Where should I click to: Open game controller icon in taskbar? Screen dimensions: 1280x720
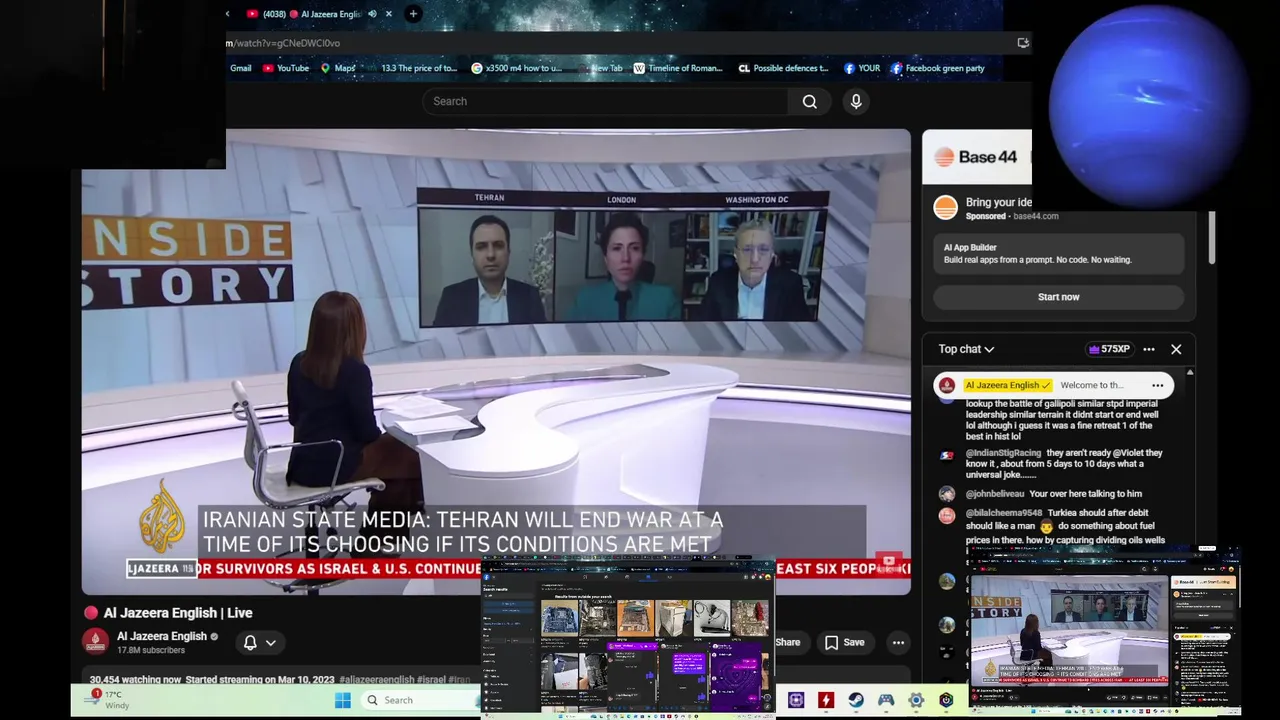(x=886, y=700)
